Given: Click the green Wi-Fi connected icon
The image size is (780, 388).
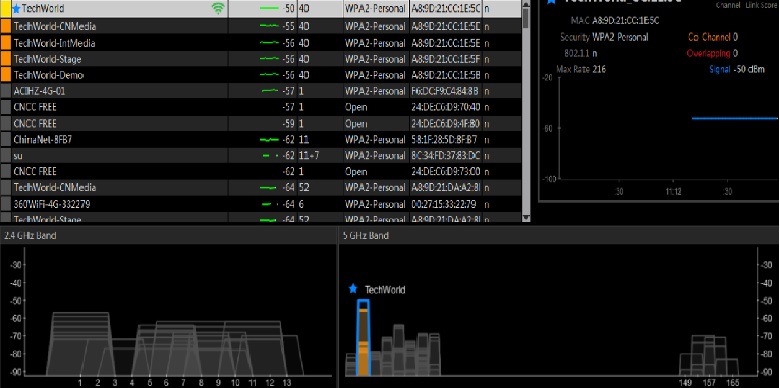Looking at the screenshot, I should 218,8.
